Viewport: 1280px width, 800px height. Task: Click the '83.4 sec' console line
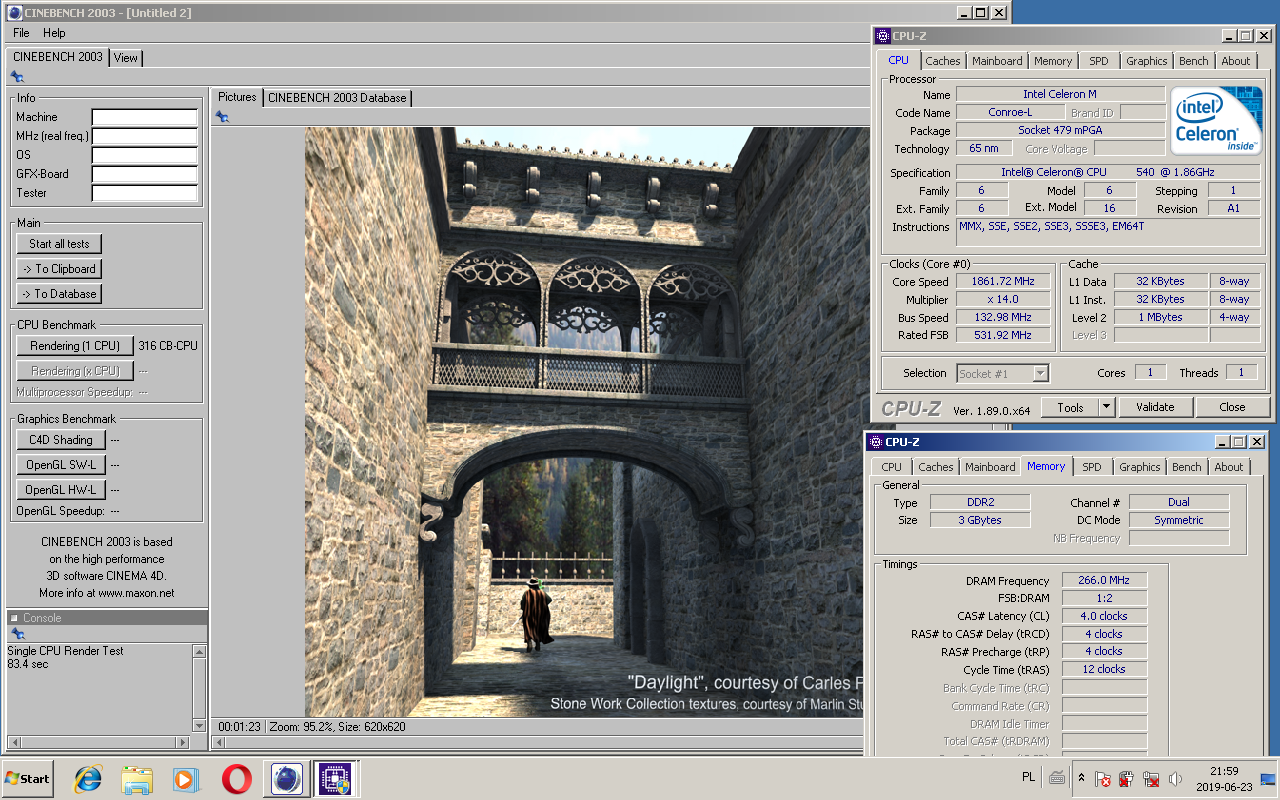point(28,664)
